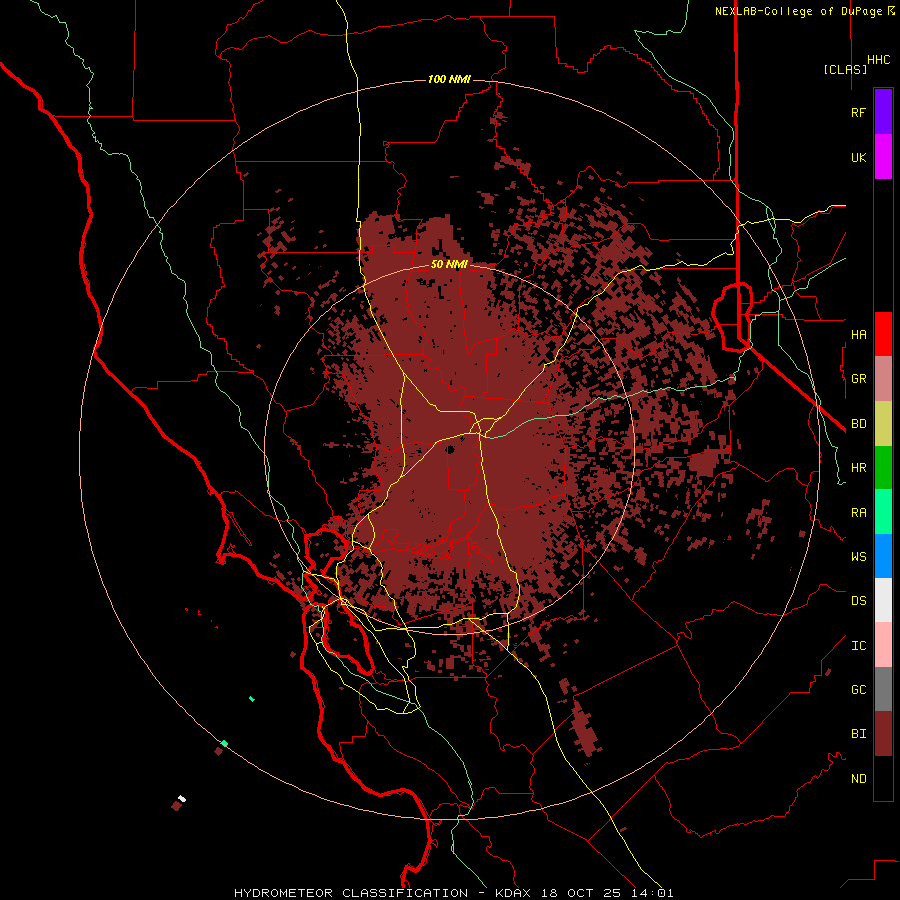Click the 'NEXLAB-College of DuPage' text
This screenshot has width=900, height=900.
(x=800, y=11)
